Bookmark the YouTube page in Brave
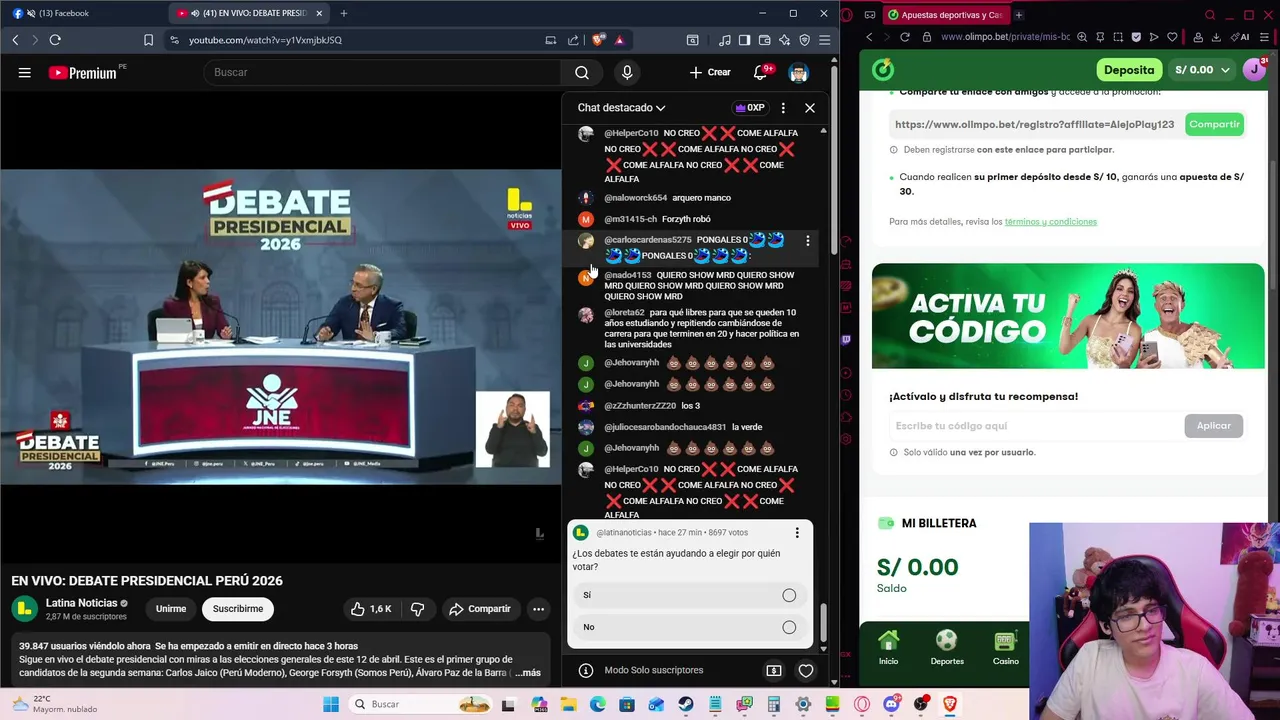 (x=148, y=40)
